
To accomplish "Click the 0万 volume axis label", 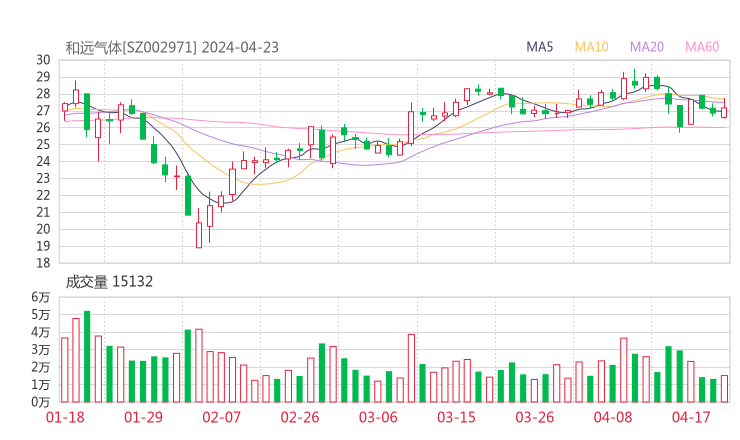I will [41, 402].
